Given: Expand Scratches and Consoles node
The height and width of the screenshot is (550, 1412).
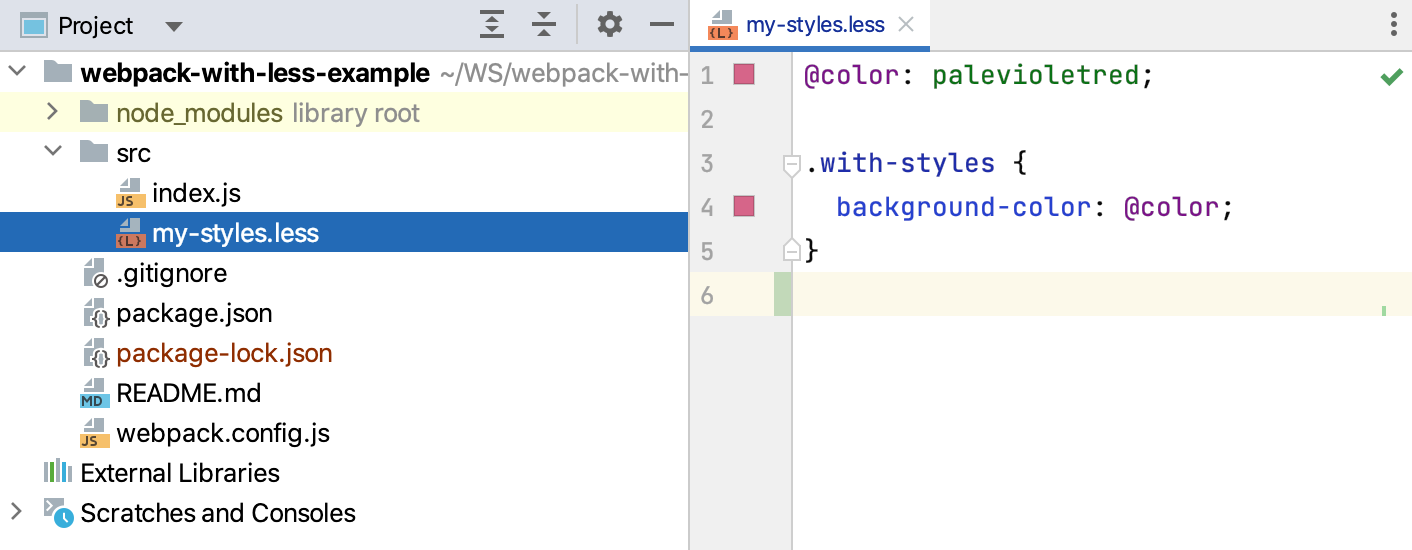Looking at the screenshot, I should [16, 512].
